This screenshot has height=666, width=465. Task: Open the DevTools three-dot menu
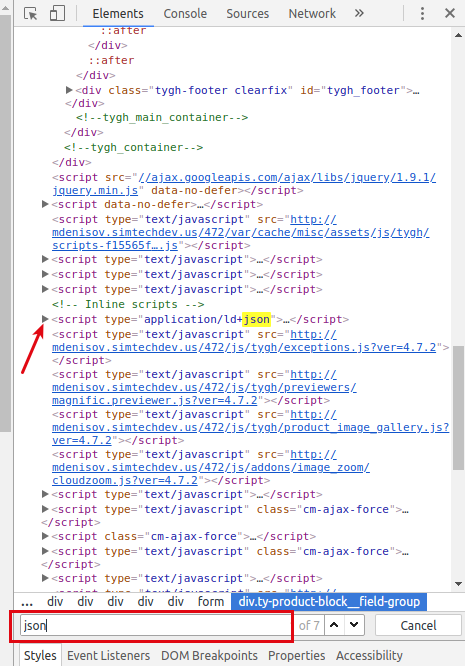(422, 14)
